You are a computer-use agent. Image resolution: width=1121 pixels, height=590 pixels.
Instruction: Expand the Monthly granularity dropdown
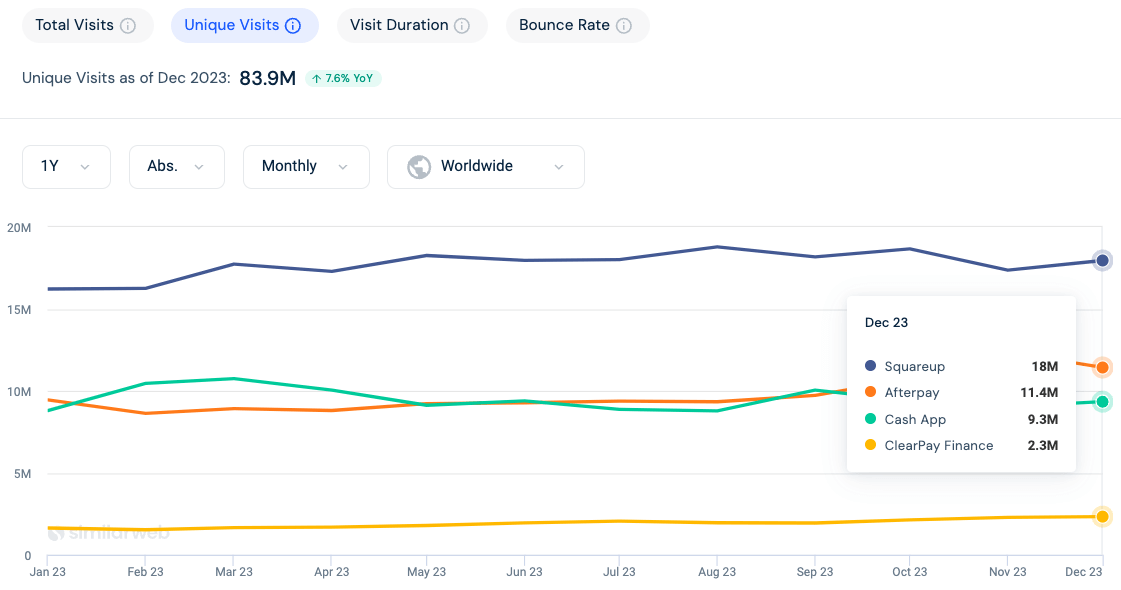point(306,167)
